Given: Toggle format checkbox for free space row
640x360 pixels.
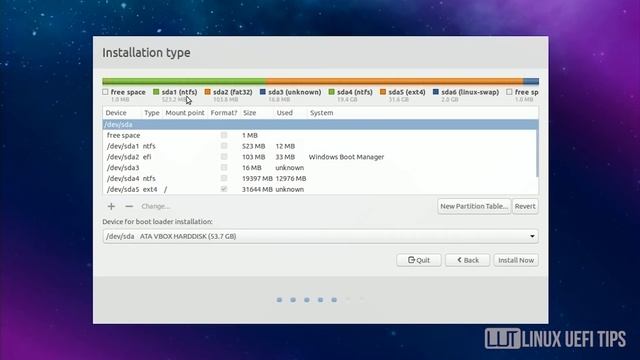Looking at the screenshot, I should (224, 135).
